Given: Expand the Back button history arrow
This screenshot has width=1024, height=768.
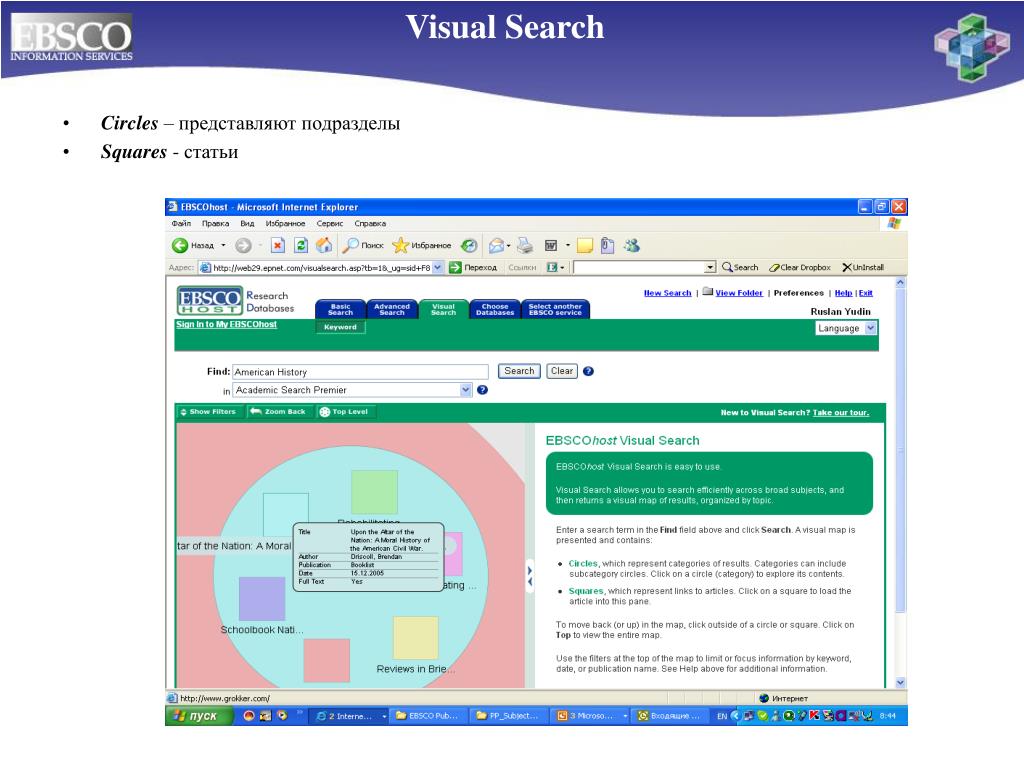Looking at the screenshot, I should click(x=223, y=246).
